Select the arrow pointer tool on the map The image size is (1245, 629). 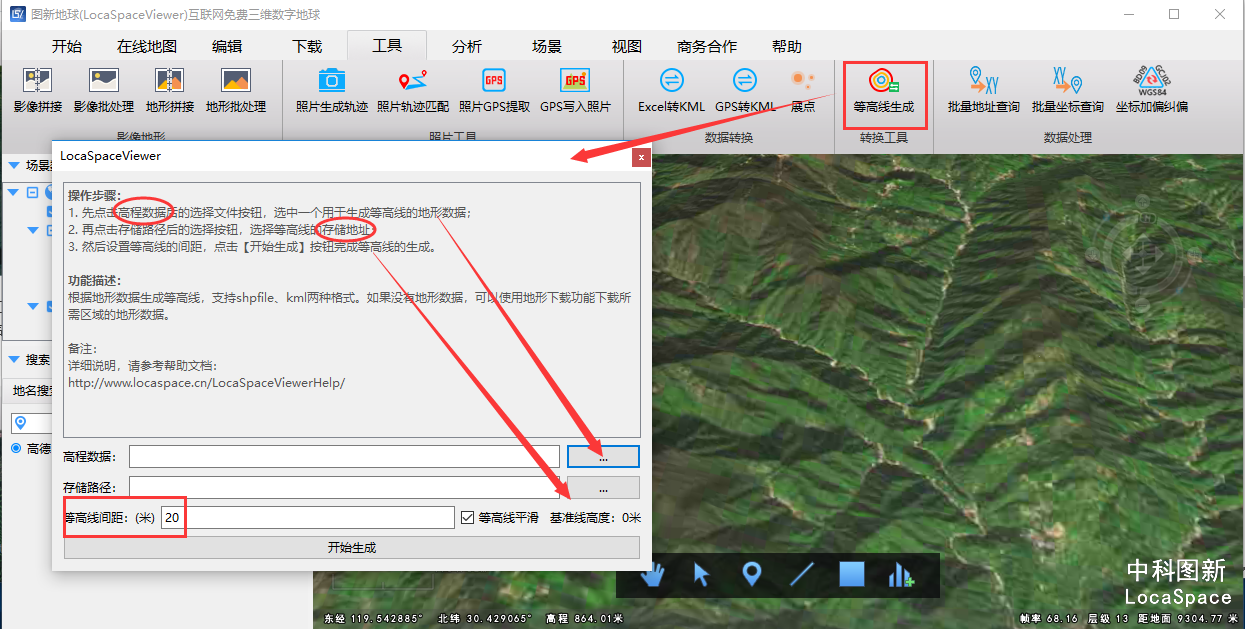pyautogui.click(x=701, y=575)
